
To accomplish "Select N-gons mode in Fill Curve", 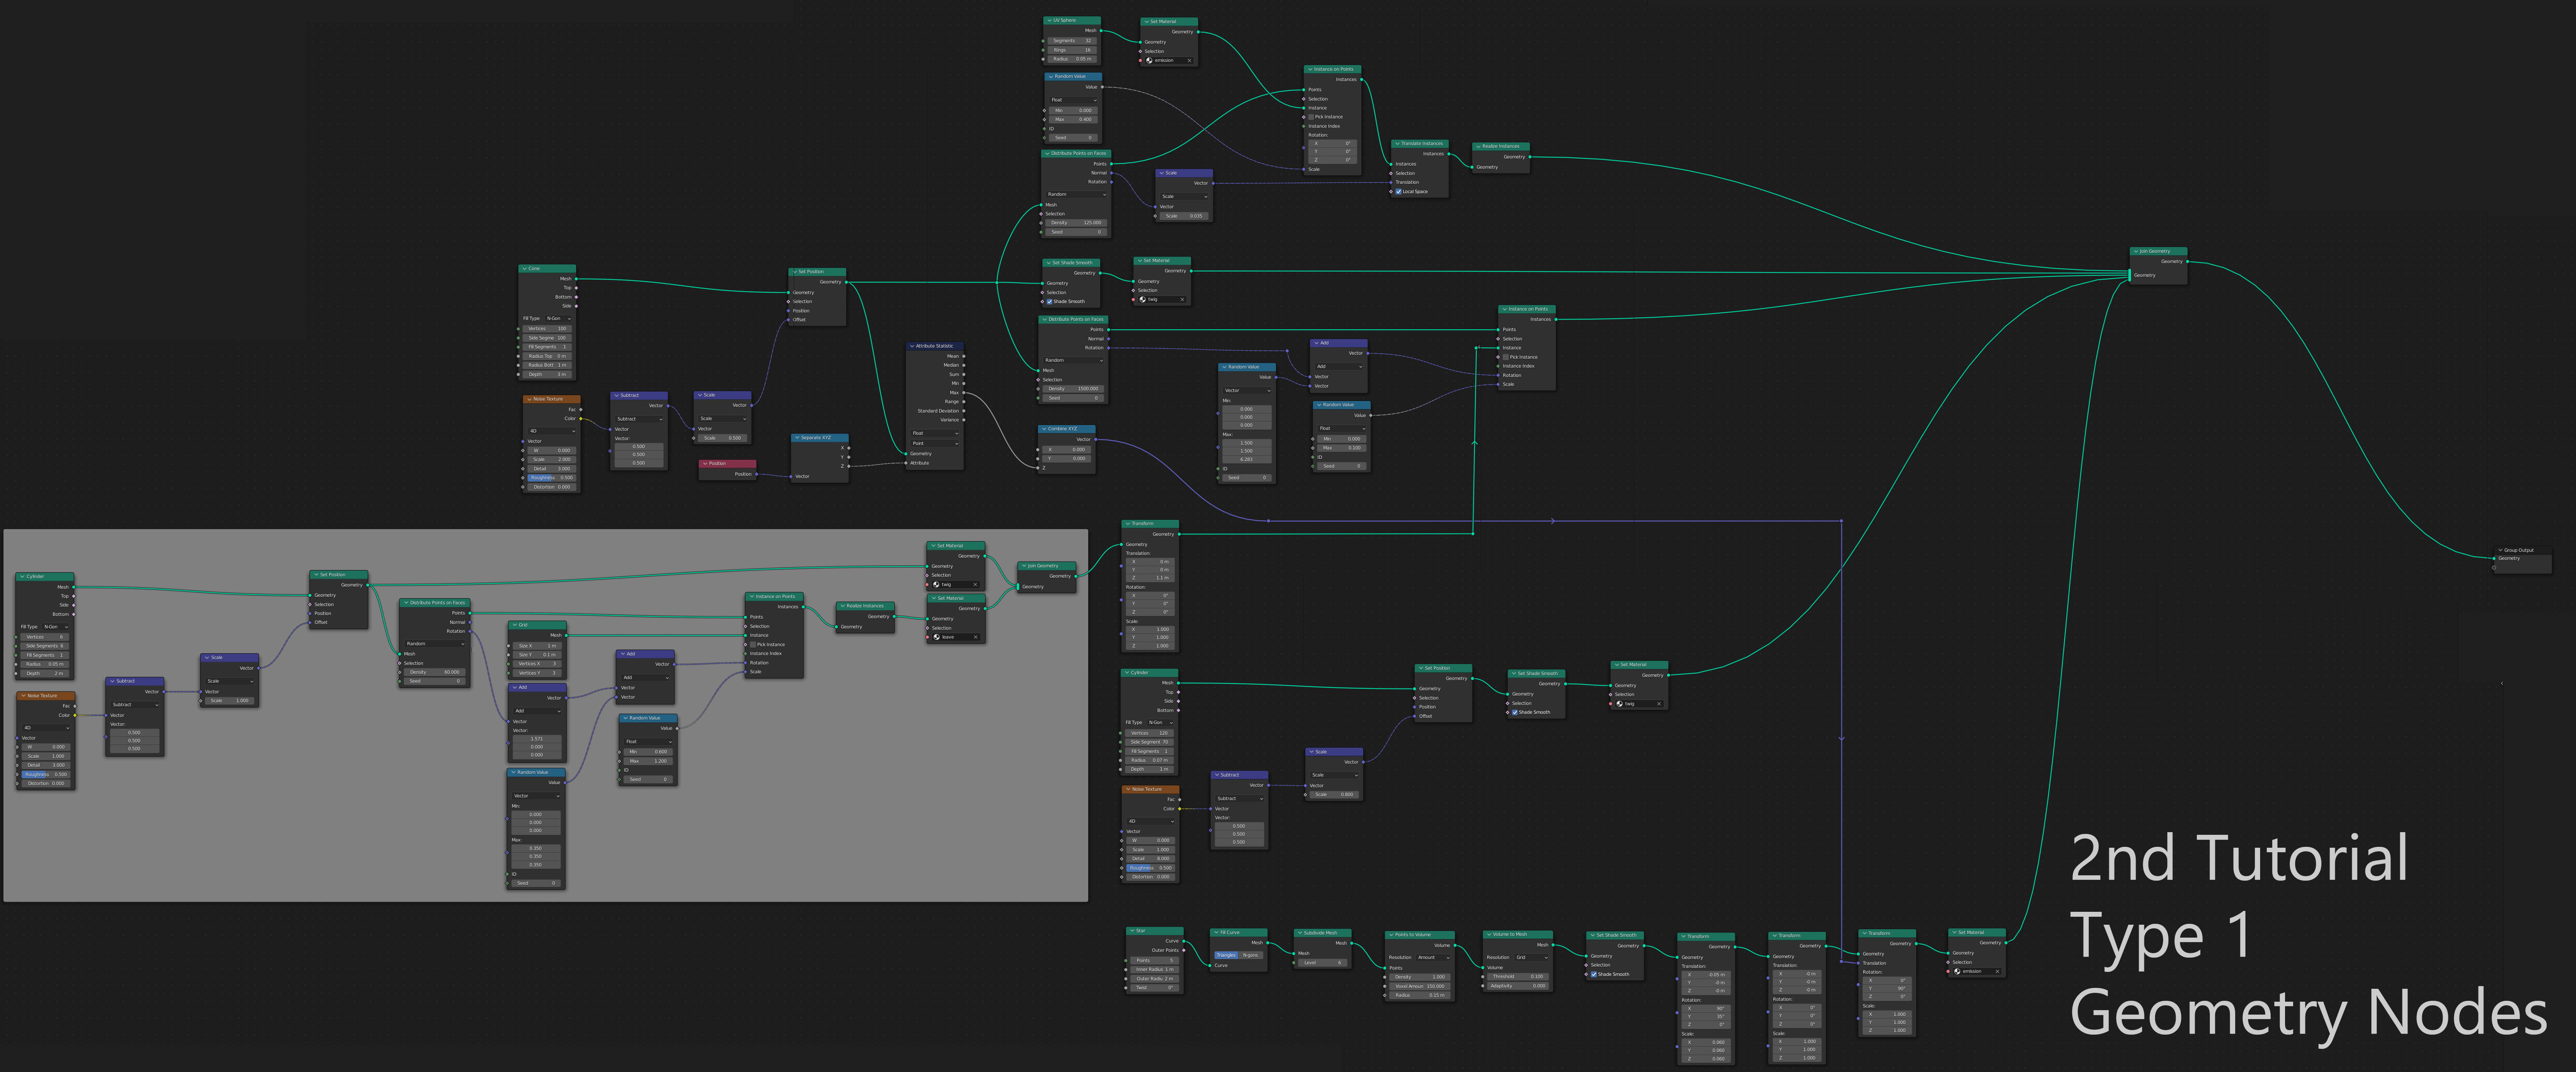I will click(x=1250, y=955).
